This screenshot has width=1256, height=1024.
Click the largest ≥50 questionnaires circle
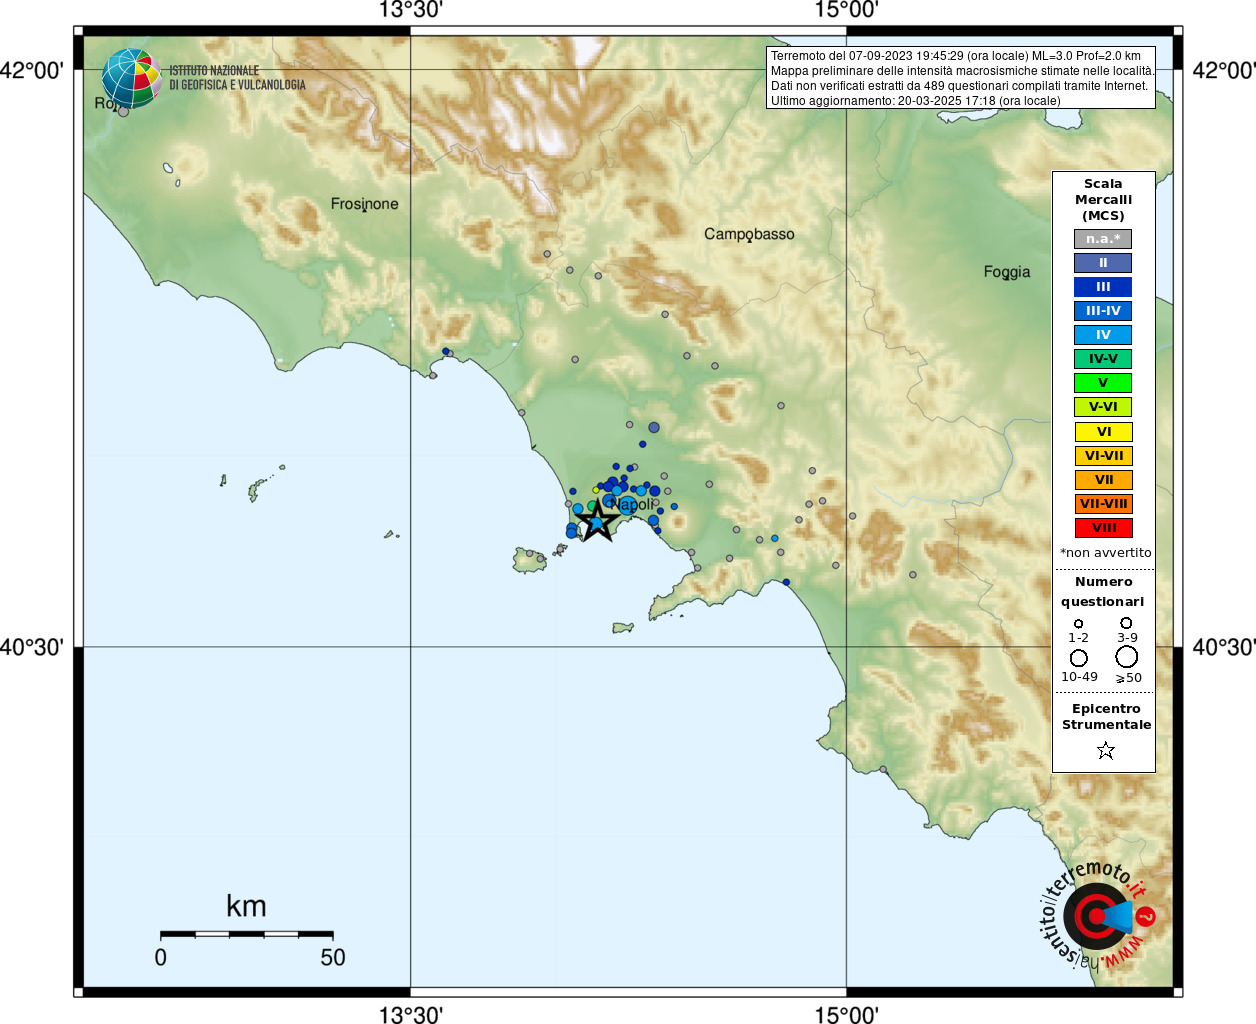[1127, 657]
